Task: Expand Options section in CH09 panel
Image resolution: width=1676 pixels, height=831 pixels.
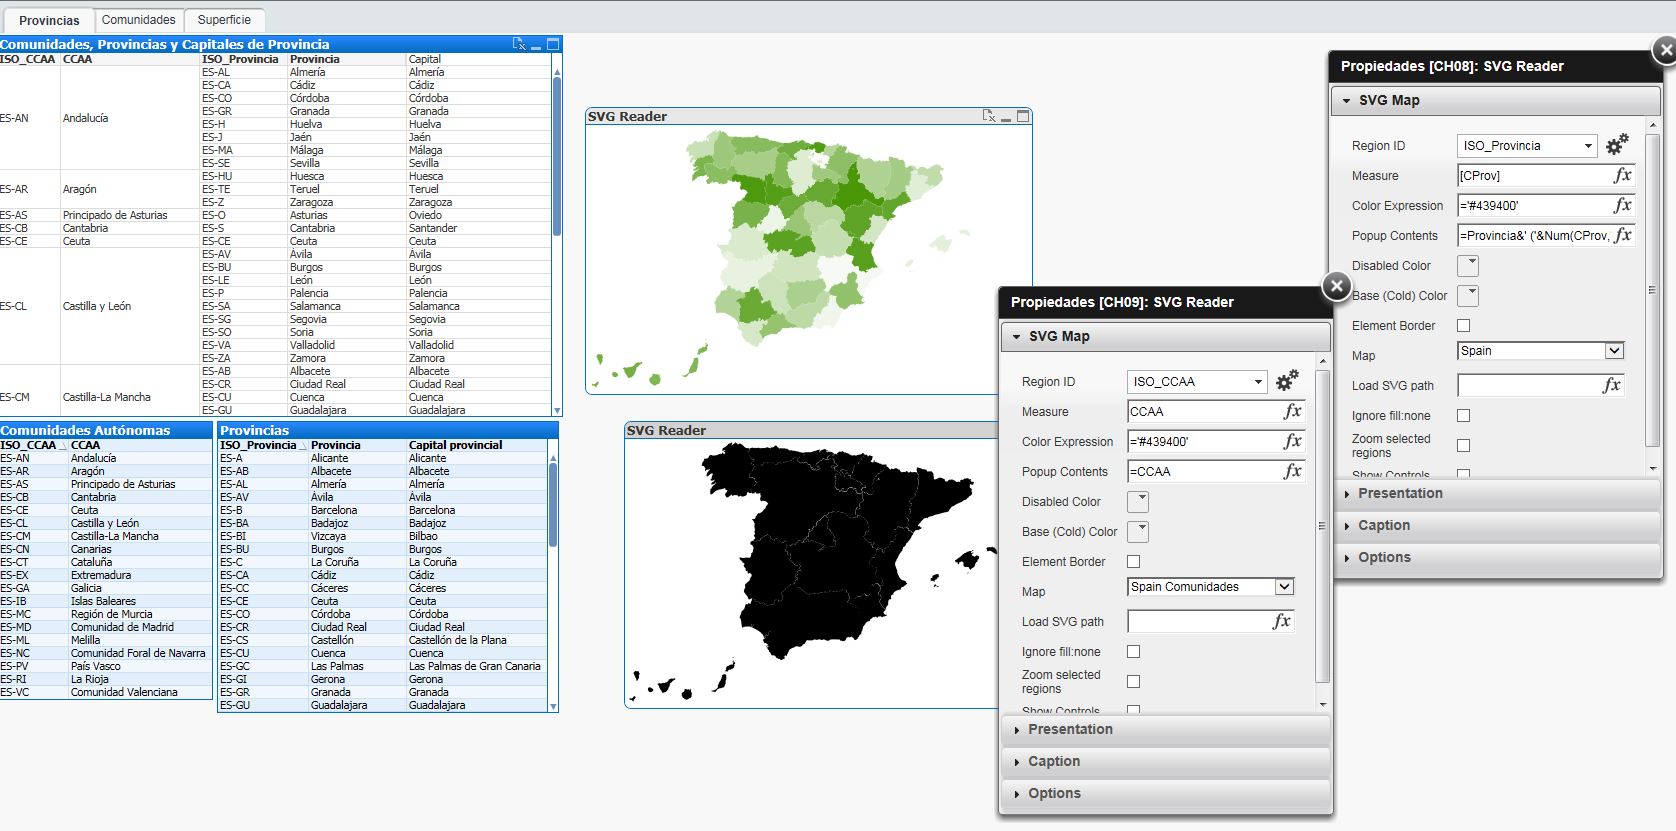Action: [x=1166, y=793]
